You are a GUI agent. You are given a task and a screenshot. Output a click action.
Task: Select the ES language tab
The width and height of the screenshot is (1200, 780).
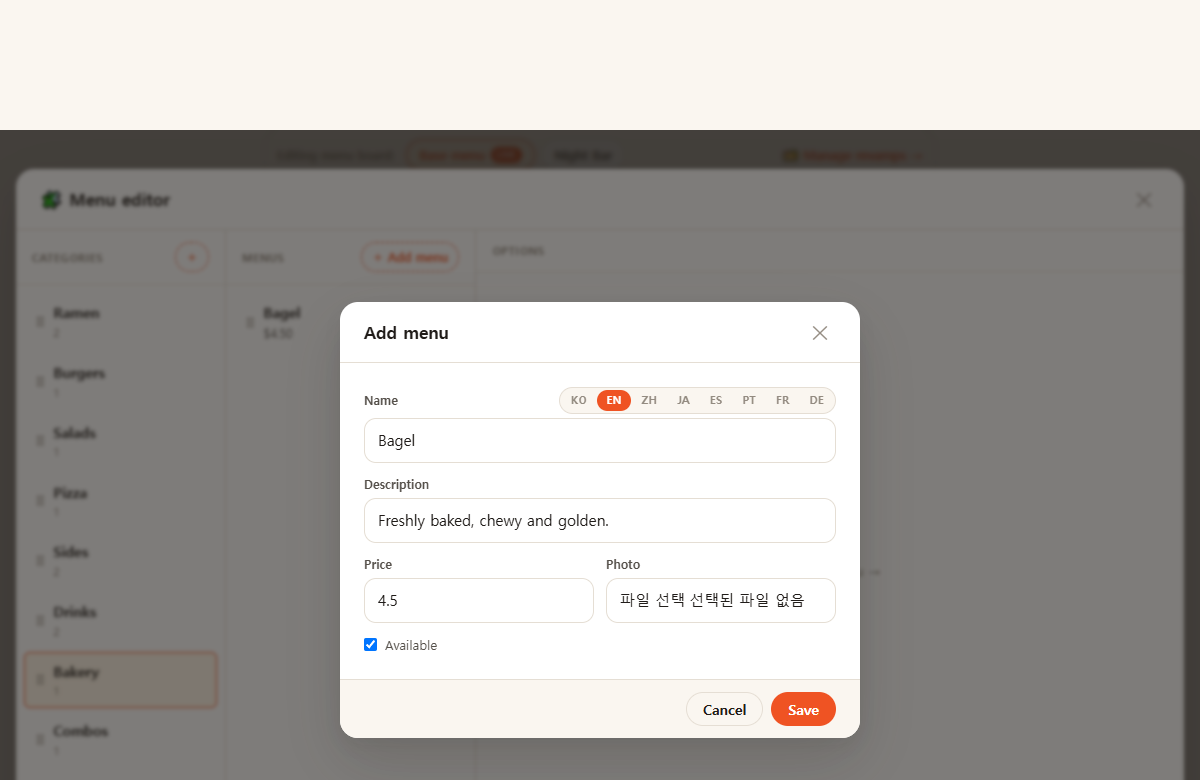[716, 400]
